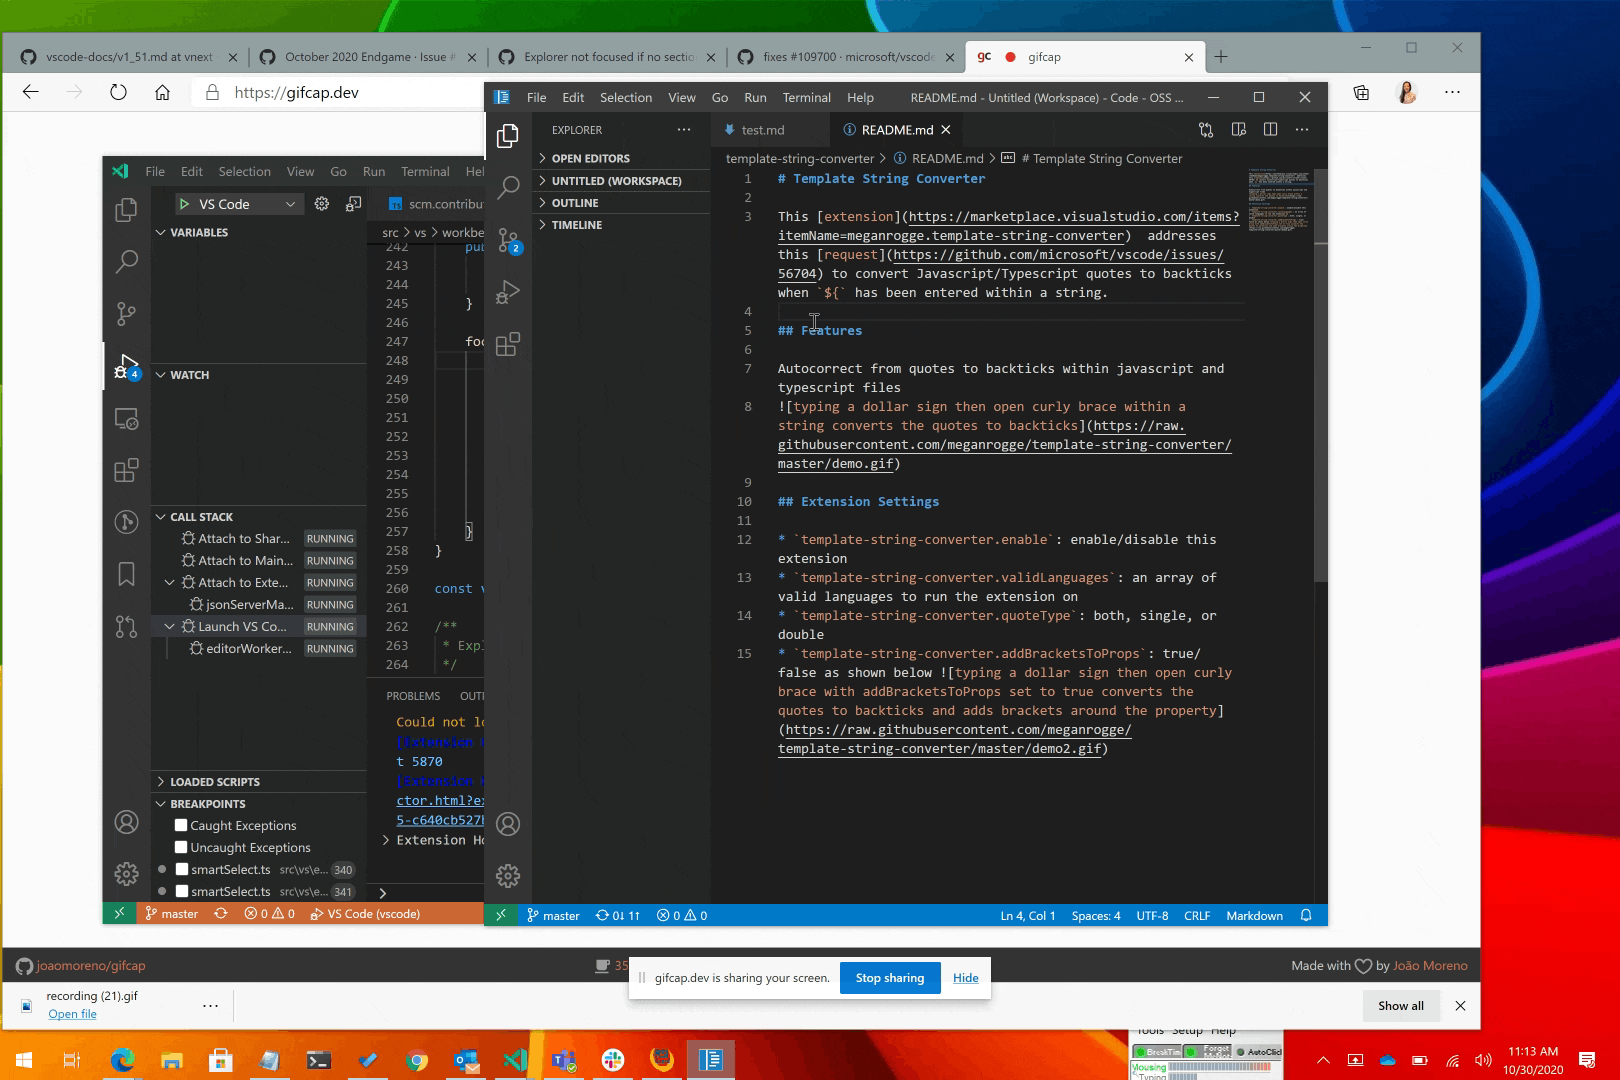Open launch.json gear in debug toolbar
The height and width of the screenshot is (1080, 1620).
click(x=322, y=204)
